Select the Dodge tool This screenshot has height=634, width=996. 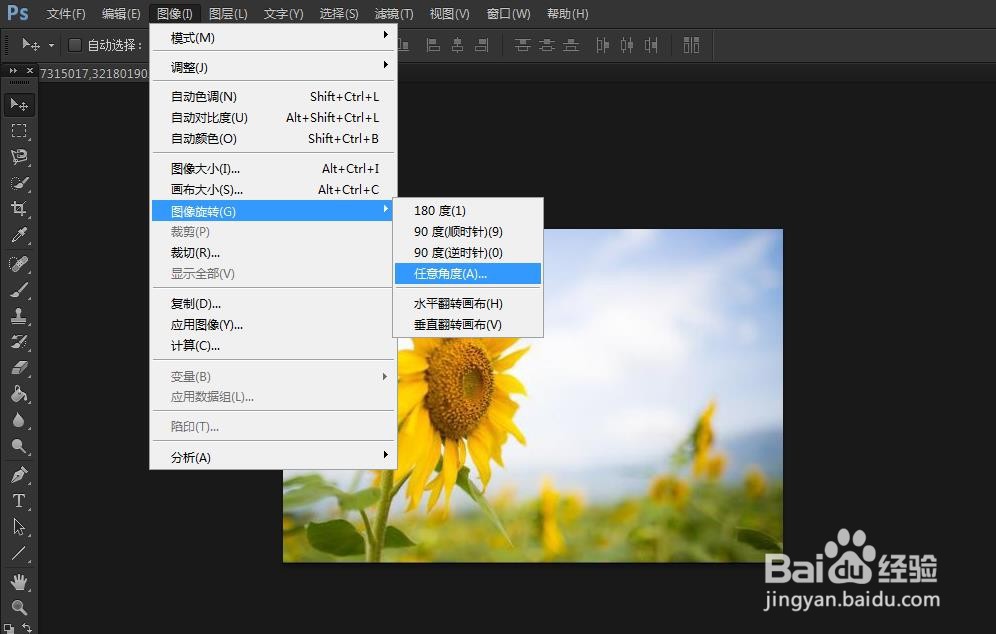pyautogui.click(x=19, y=446)
